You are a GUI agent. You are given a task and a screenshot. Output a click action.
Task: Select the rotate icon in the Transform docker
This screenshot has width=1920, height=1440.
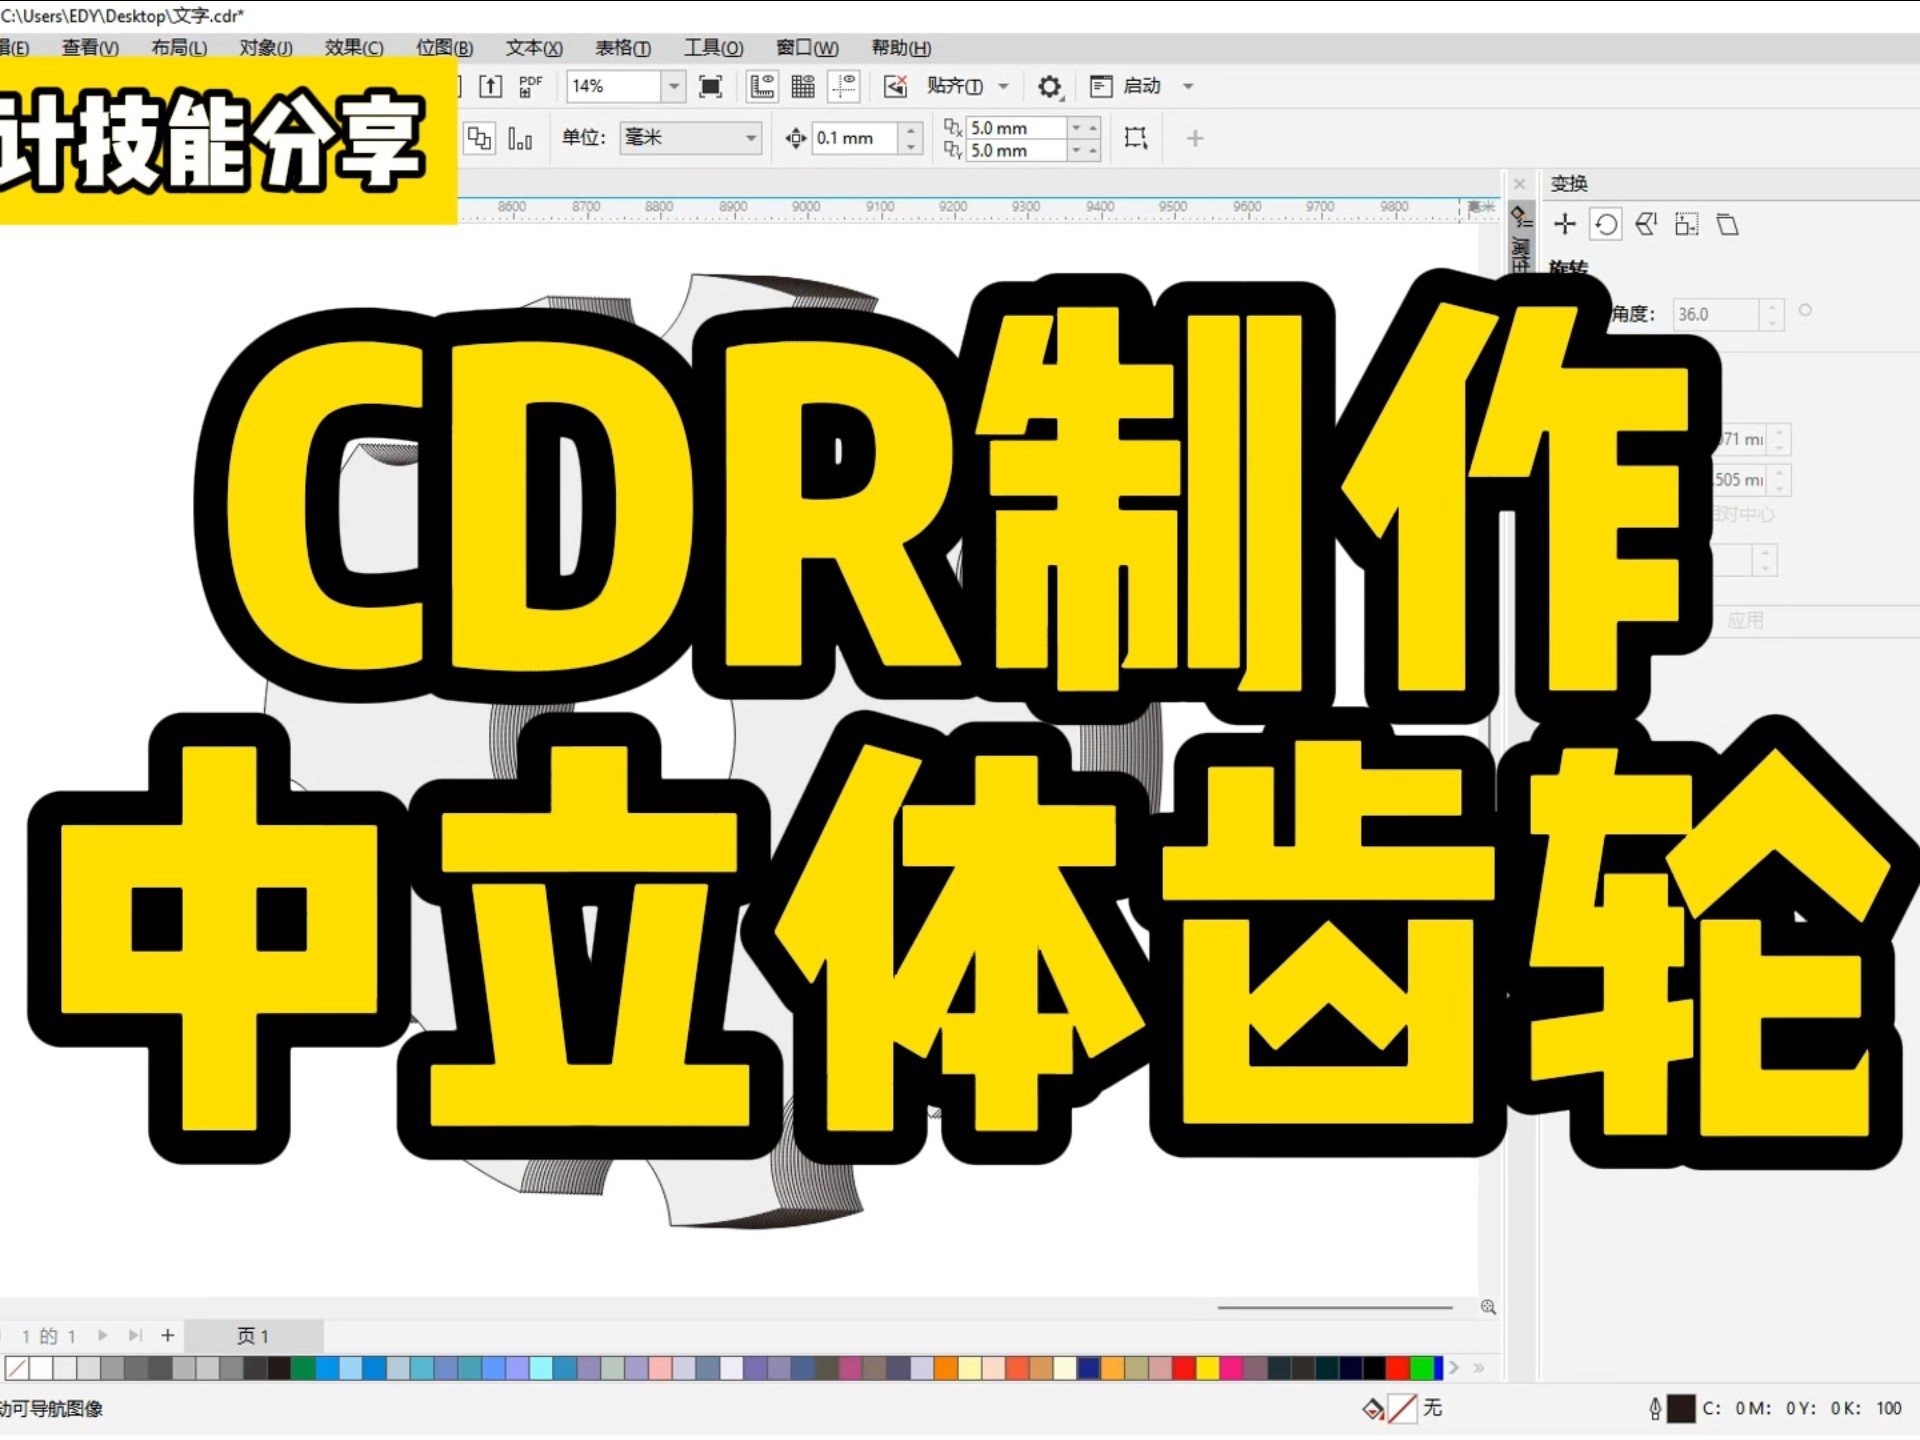[x=1606, y=224]
